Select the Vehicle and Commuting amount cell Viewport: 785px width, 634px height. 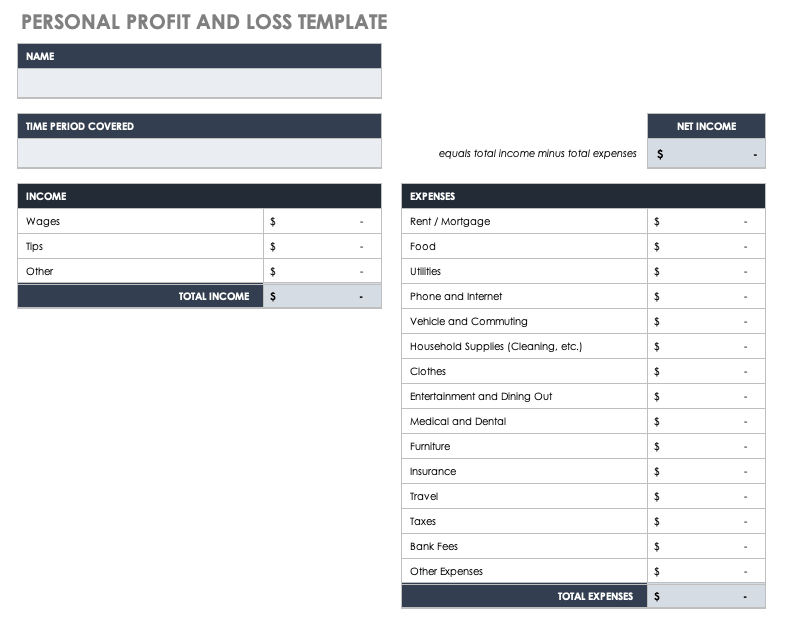click(x=706, y=322)
